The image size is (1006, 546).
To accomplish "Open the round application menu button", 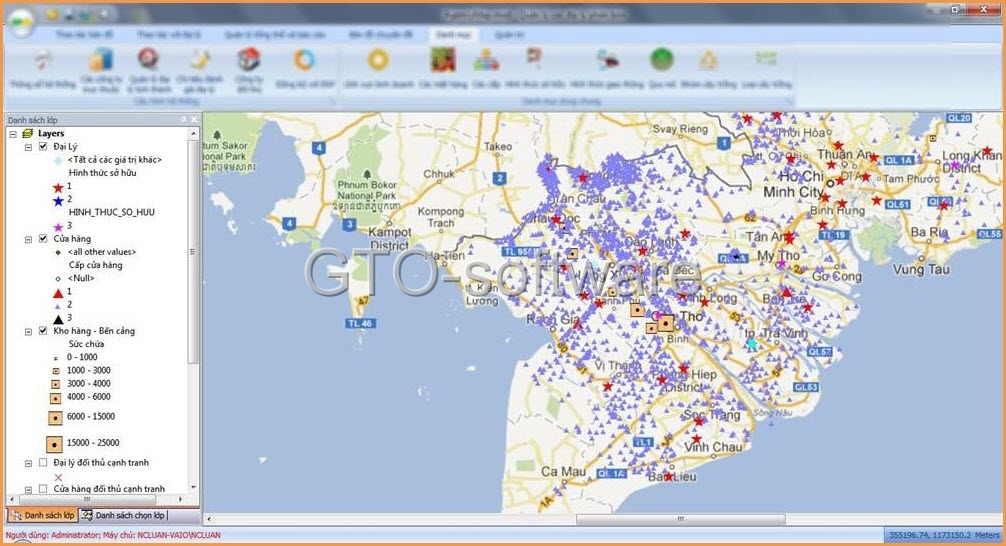I will pyautogui.click(x=21, y=22).
